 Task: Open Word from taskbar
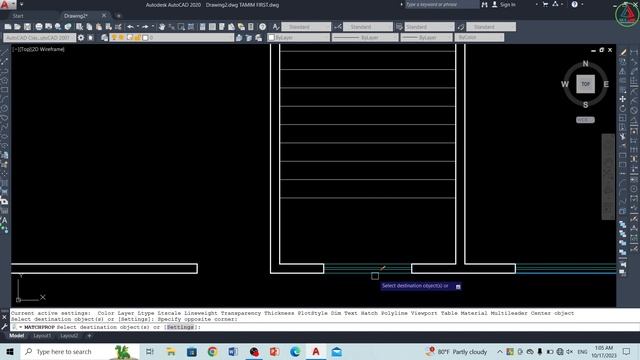233,351
